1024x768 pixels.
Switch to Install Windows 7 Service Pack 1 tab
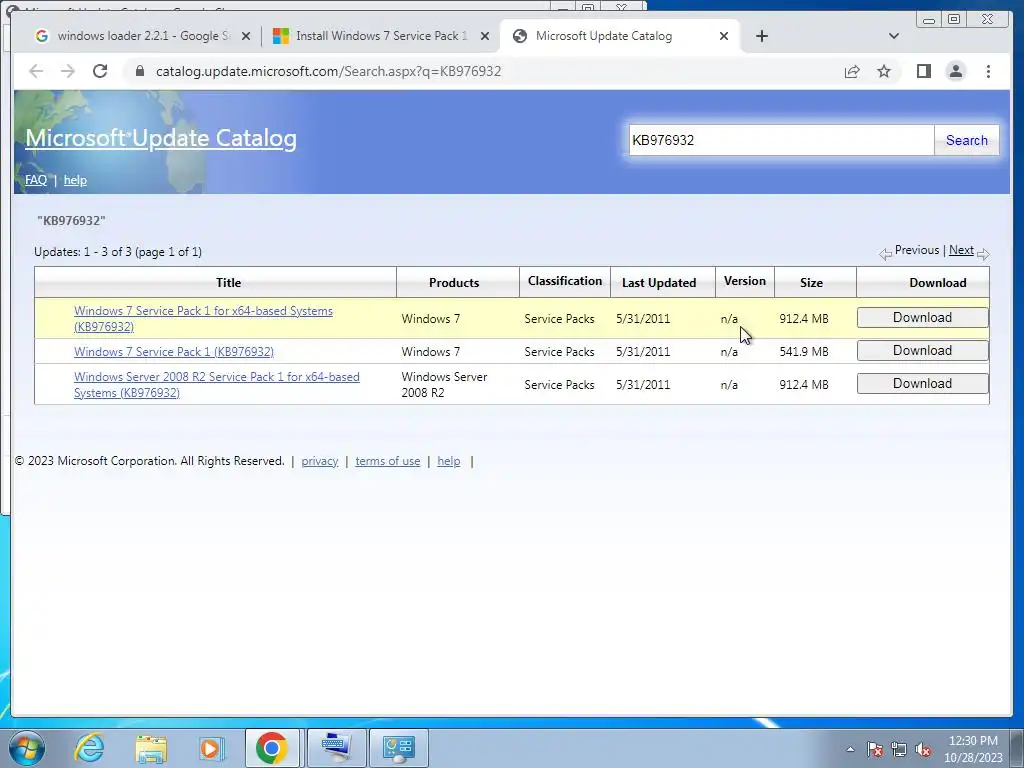[381, 36]
